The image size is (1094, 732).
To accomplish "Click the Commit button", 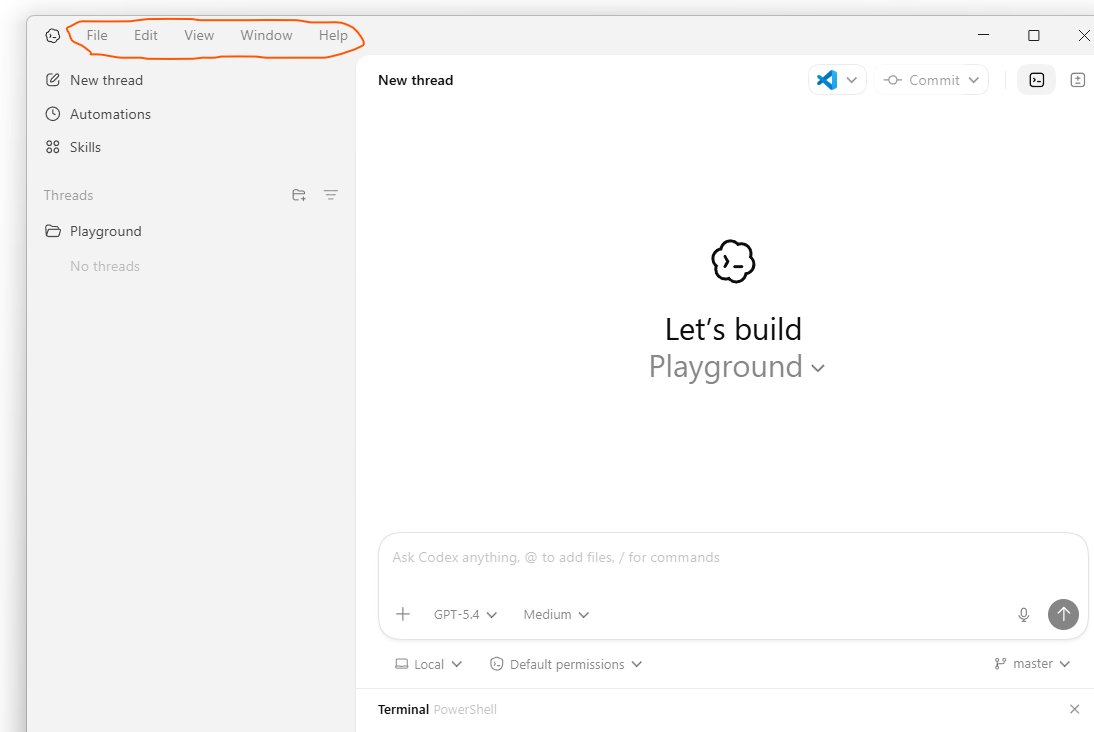I will click(922, 80).
